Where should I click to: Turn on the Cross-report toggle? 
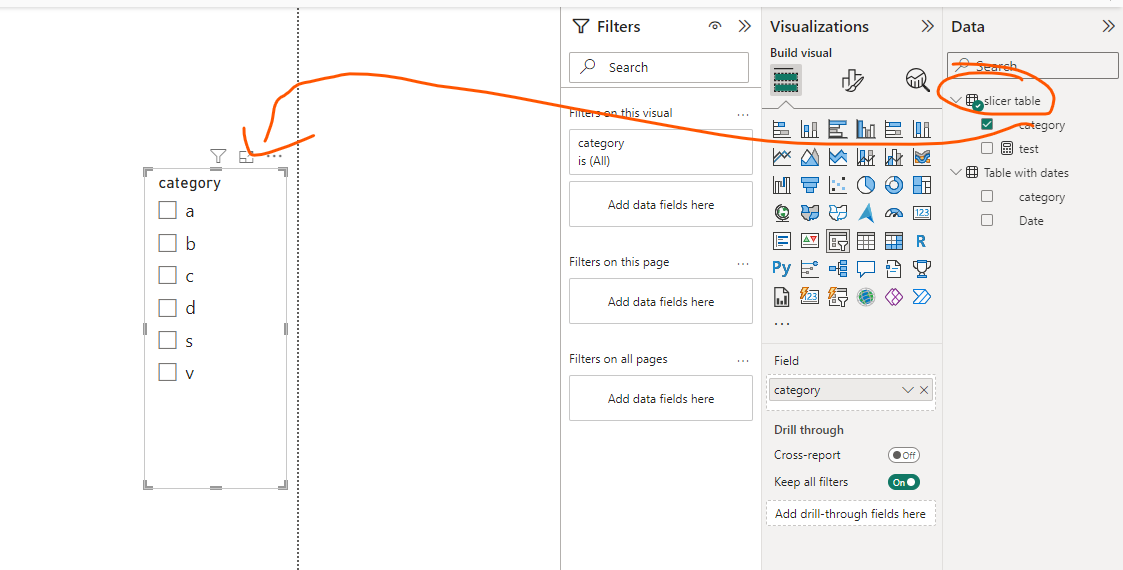(904, 455)
